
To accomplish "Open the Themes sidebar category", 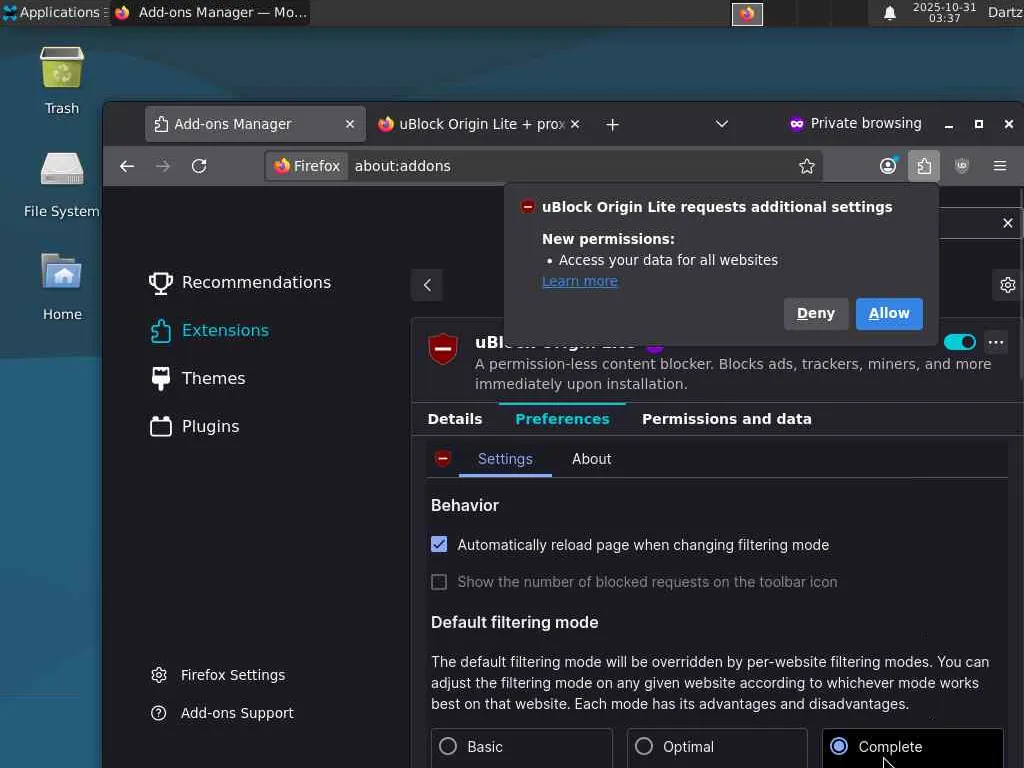I will click(x=197, y=378).
